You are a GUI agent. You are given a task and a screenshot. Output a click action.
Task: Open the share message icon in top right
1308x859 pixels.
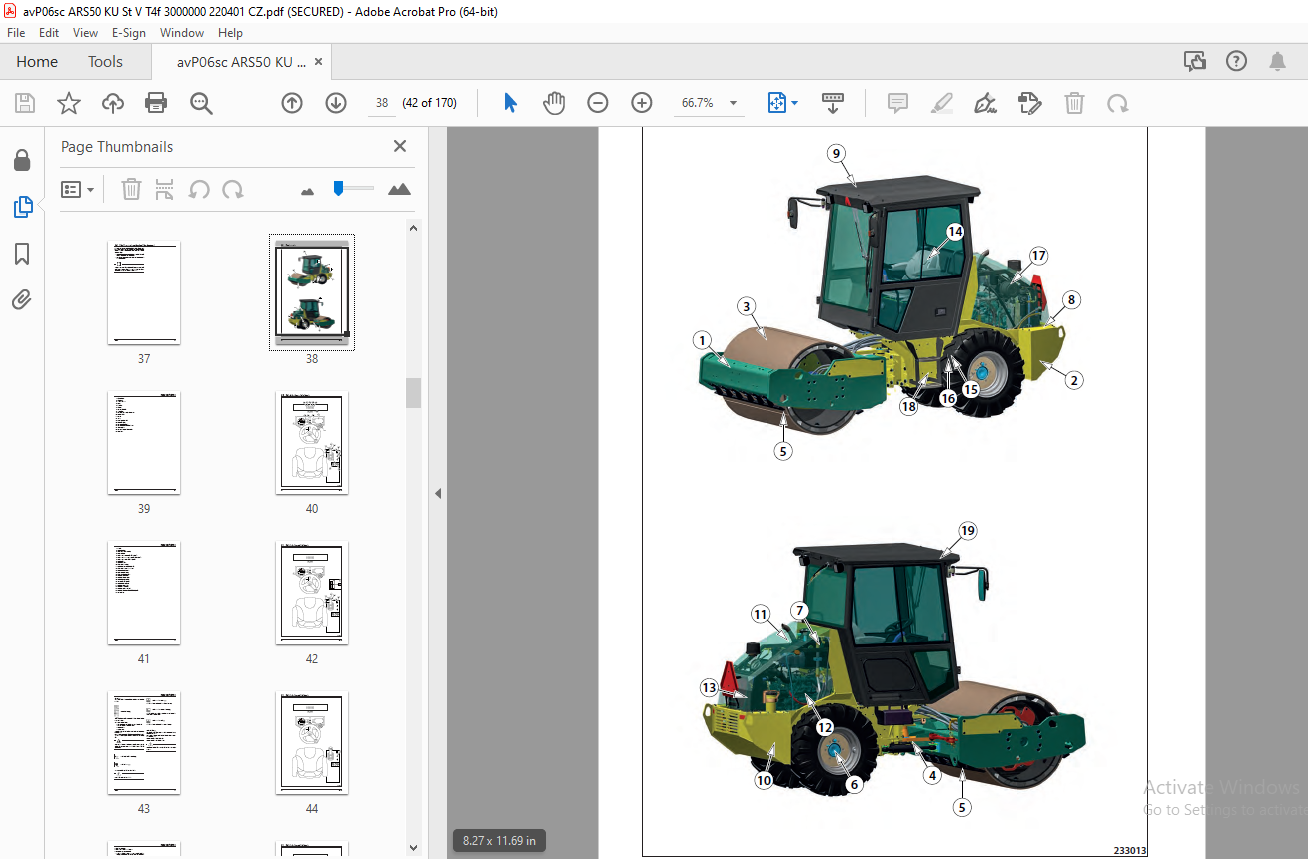click(x=1194, y=62)
